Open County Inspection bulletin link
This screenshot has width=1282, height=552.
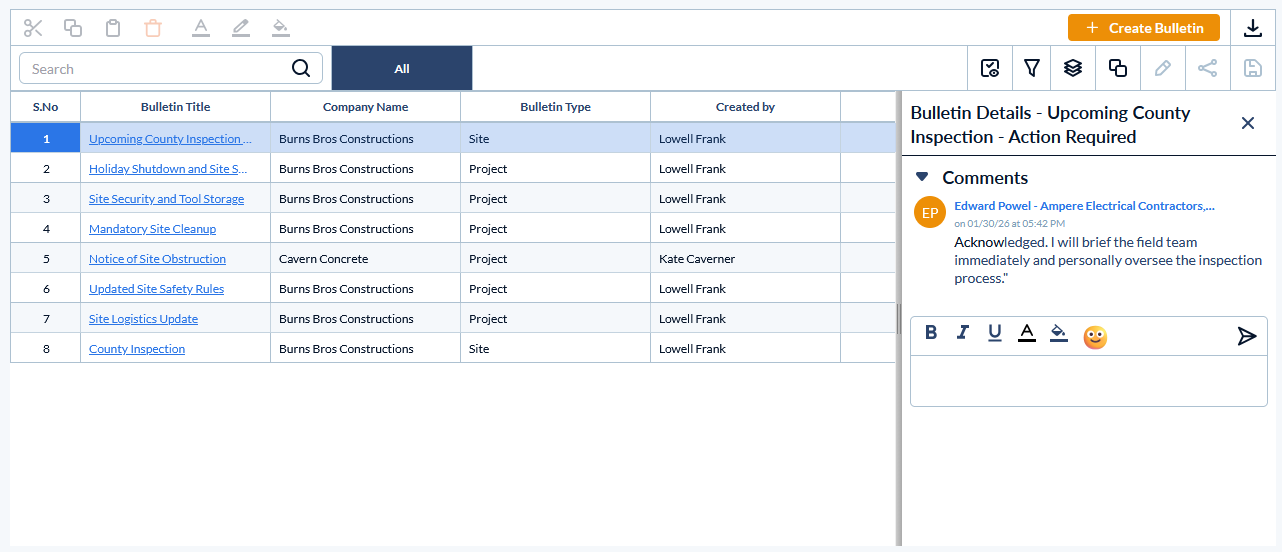point(137,349)
